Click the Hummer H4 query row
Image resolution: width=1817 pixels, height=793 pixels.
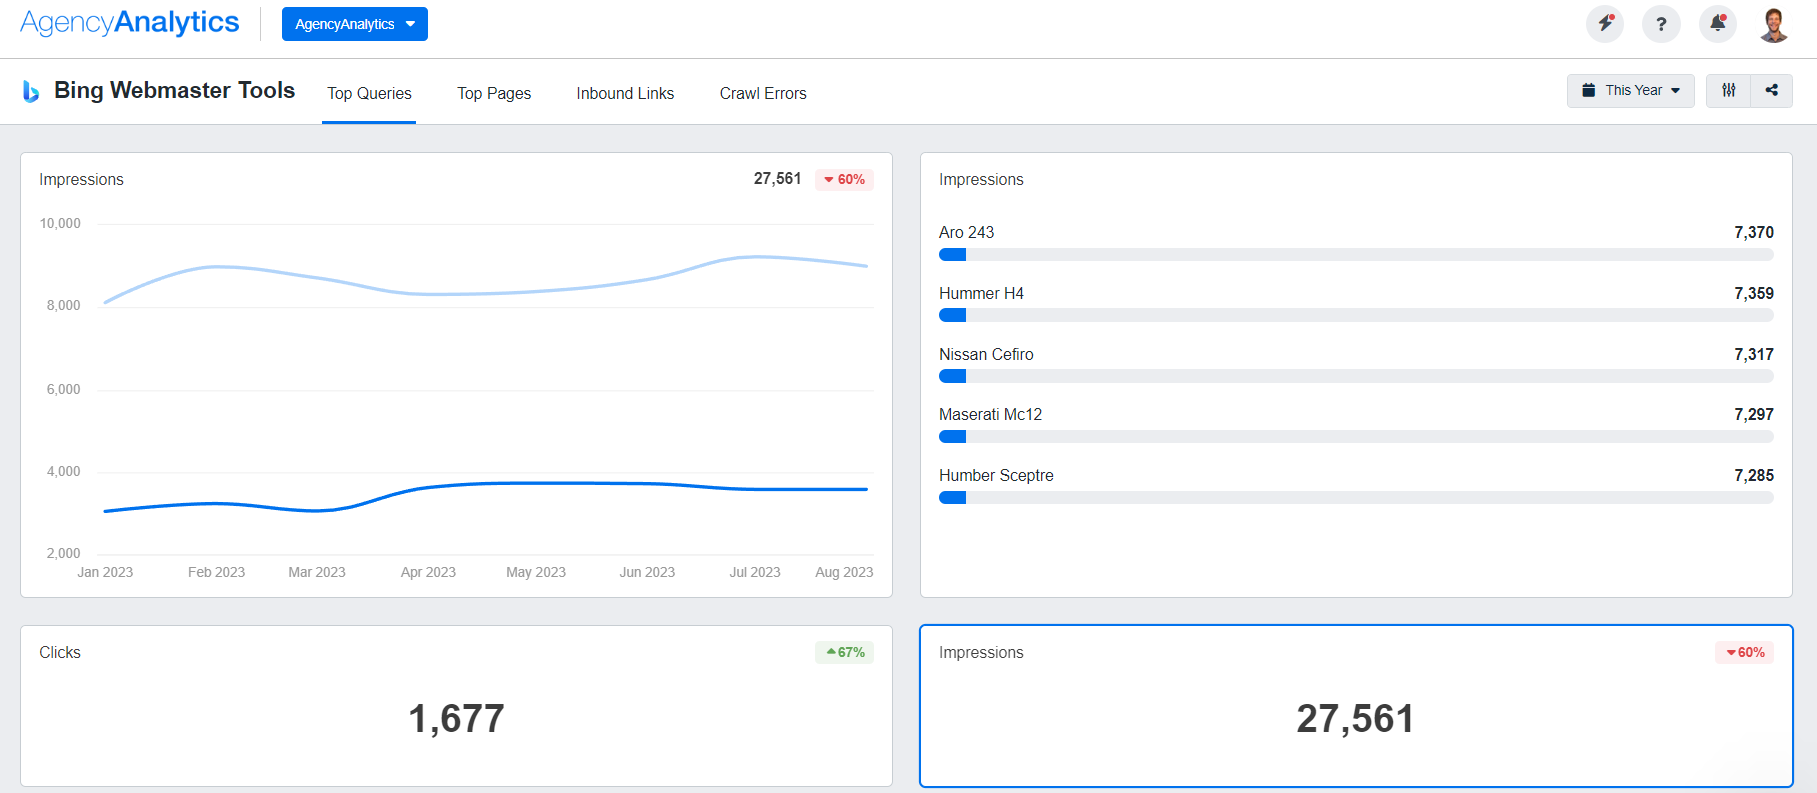[x=1355, y=294]
